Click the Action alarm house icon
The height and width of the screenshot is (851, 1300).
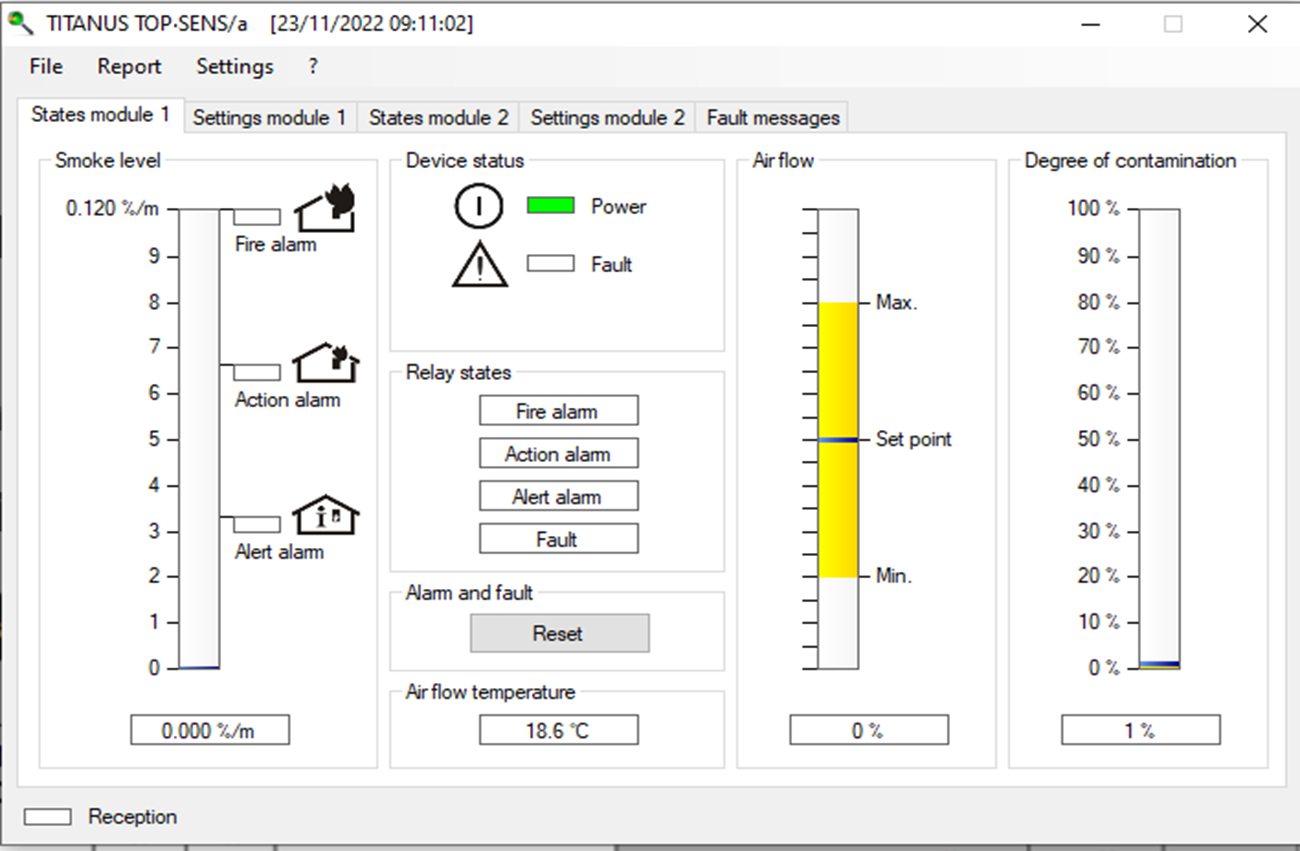pos(326,363)
